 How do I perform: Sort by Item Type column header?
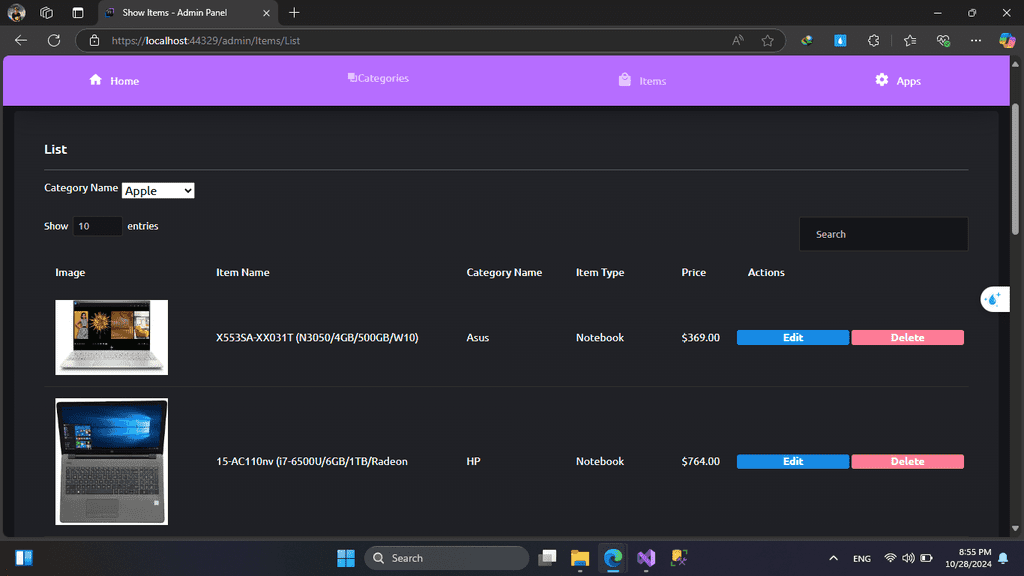tap(600, 272)
